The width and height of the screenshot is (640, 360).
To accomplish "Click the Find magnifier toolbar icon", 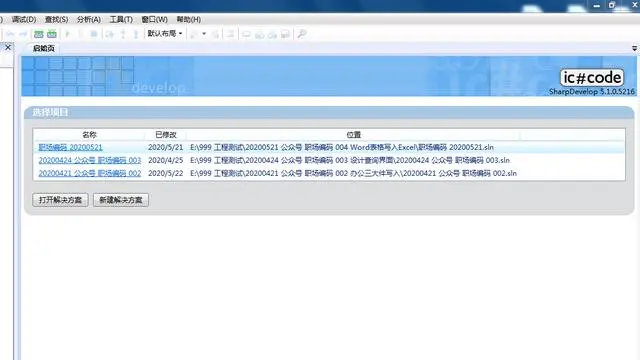I will [x=302, y=34].
